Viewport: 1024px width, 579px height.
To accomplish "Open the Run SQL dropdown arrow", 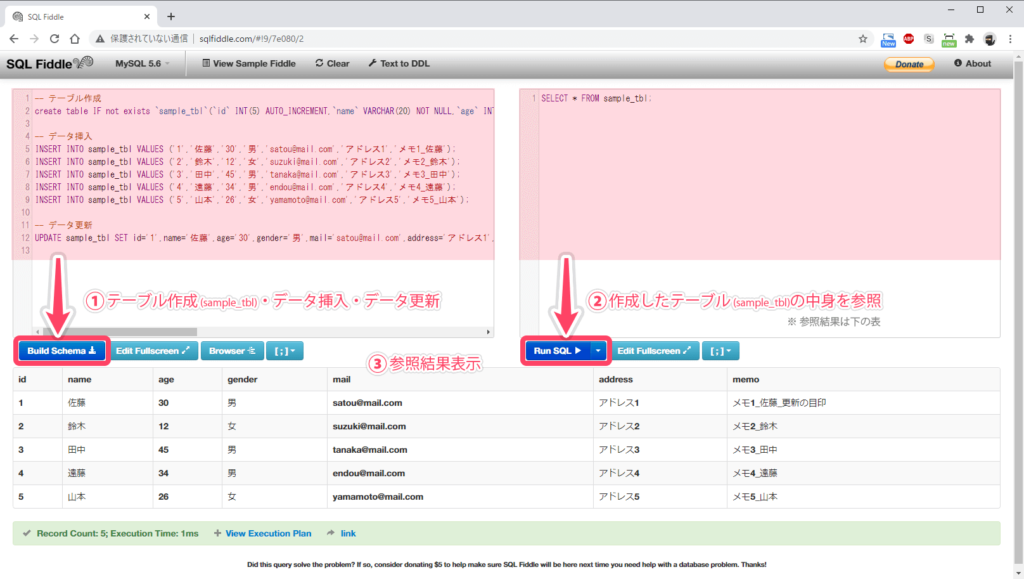I will point(598,351).
